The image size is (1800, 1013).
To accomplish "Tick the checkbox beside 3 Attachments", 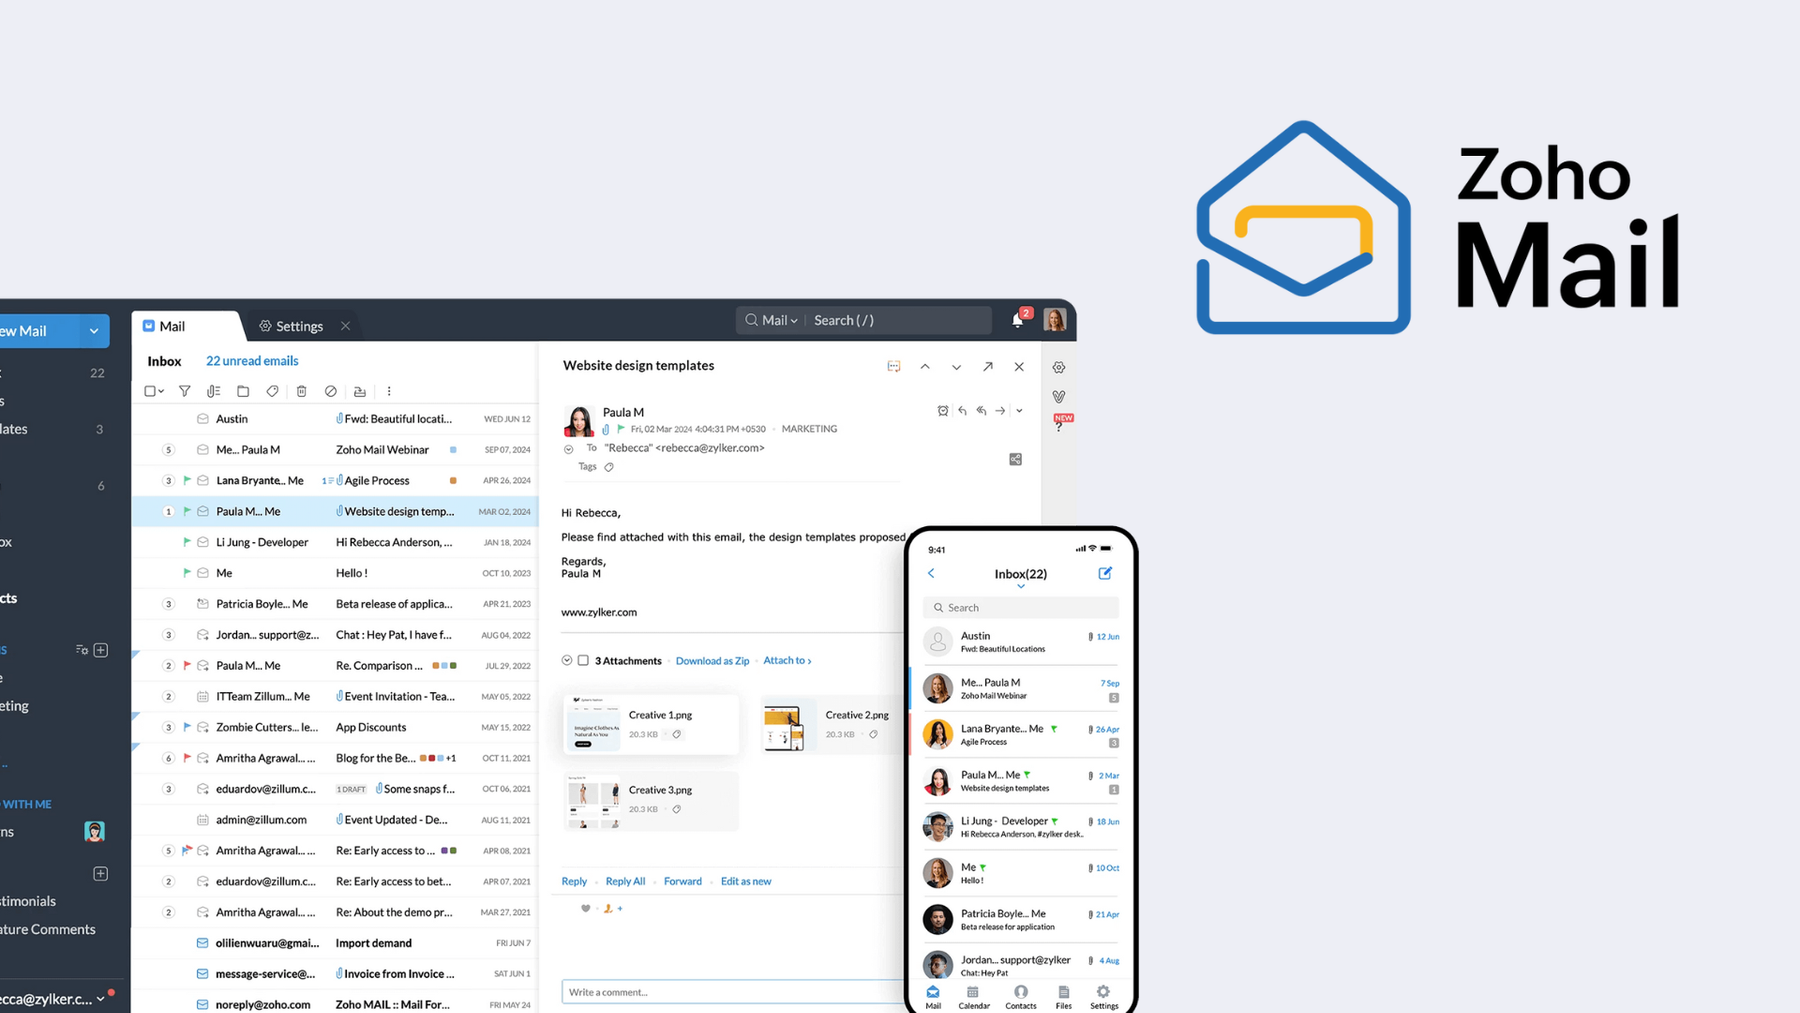I will tap(583, 660).
